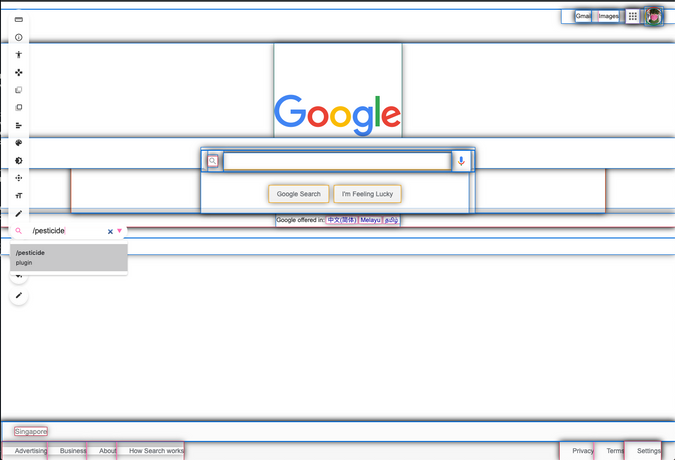The height and width of the screenshot is (460, 675).
Task: Start voice search with microphone
Action: point(461,161)
